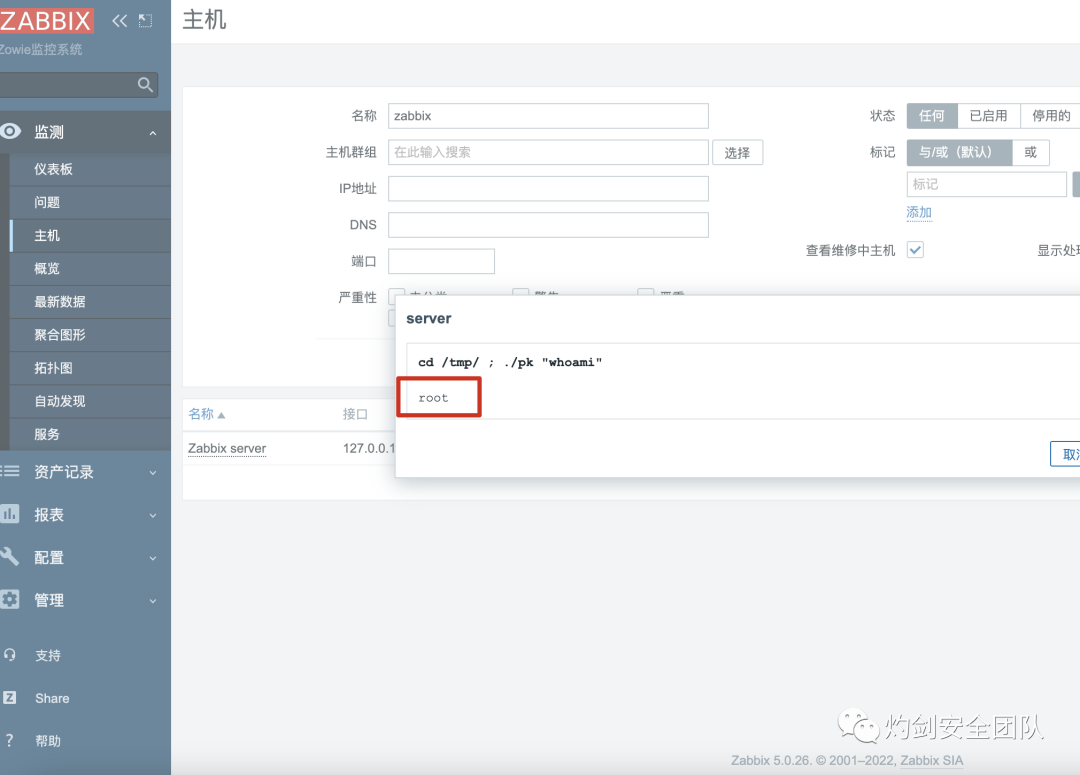Select 任何 status option
The image size is (1080, 775).
[x=932, y=116]
